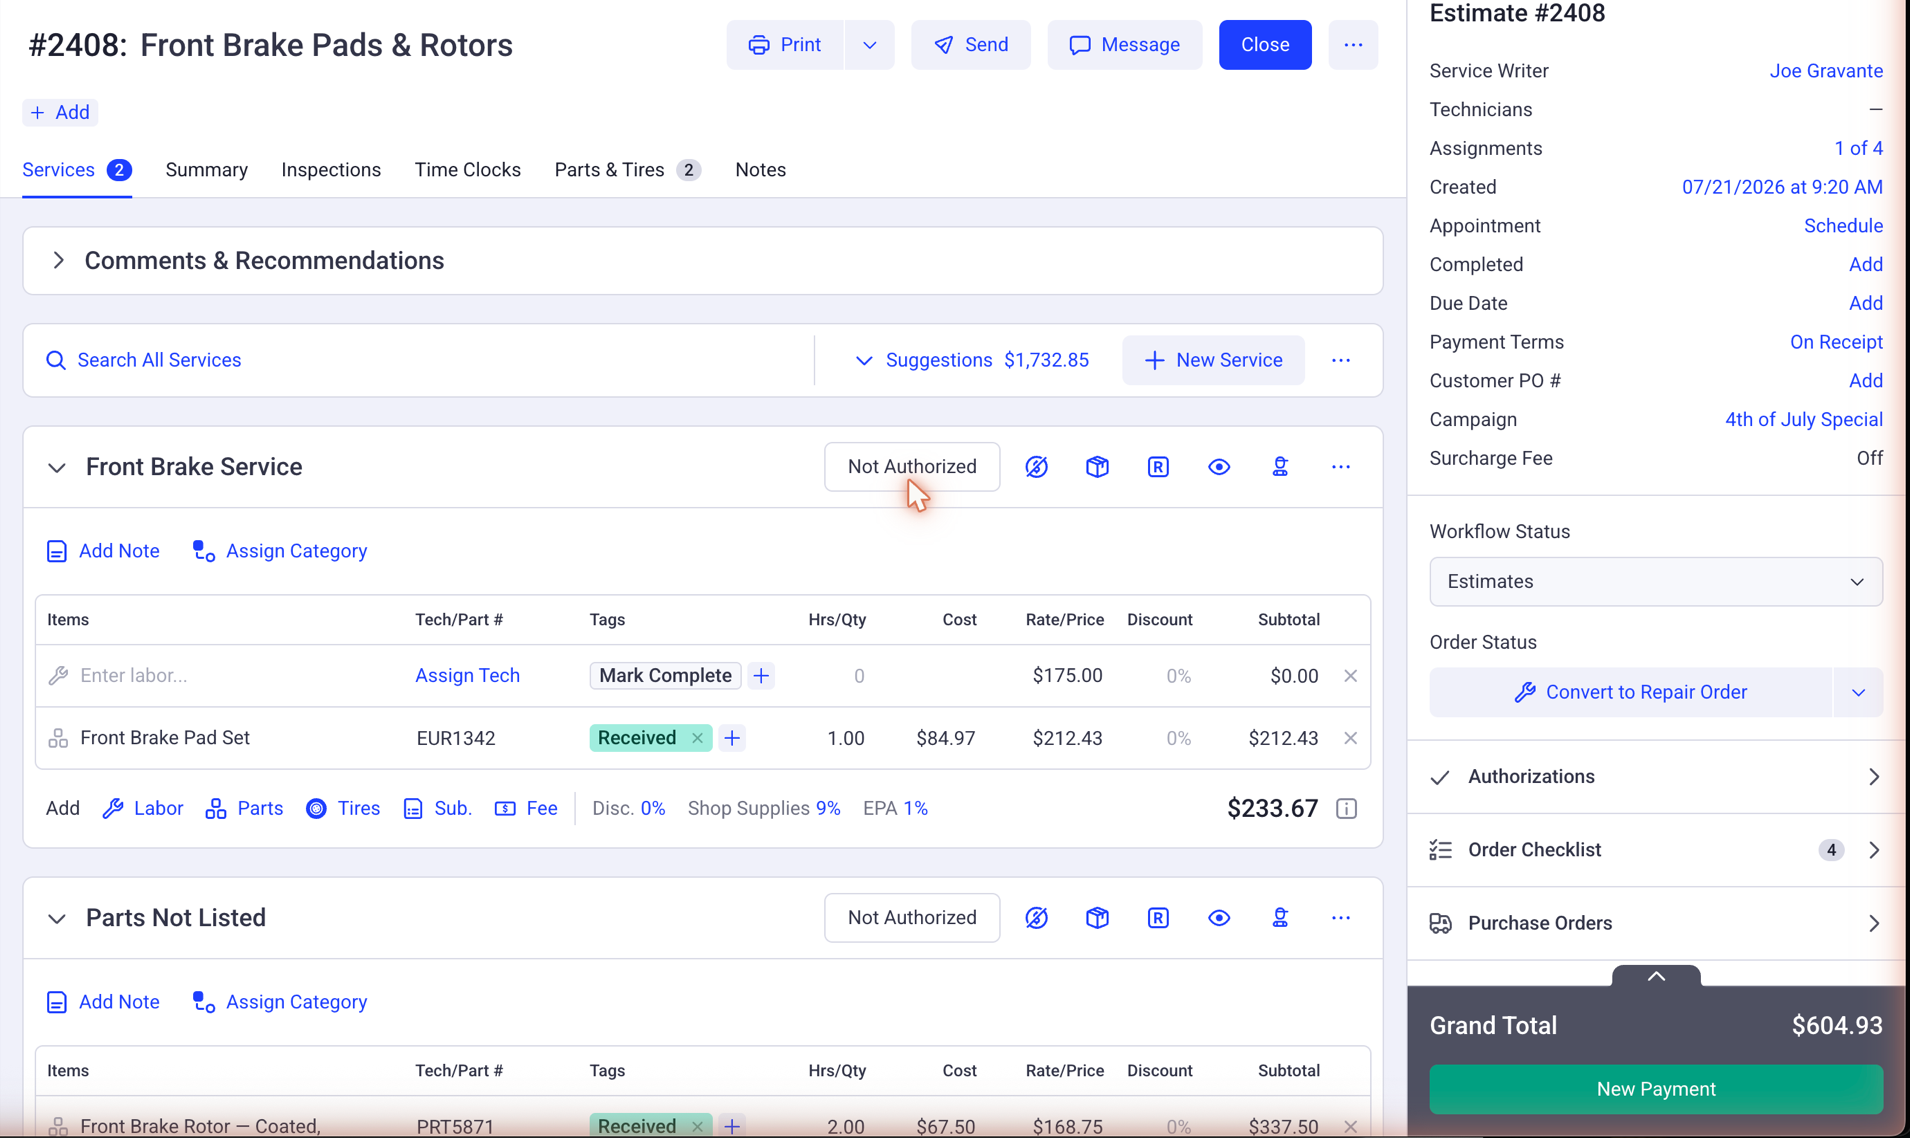Toggle Not Authorized on Front Brake Service
1910x1138 pixels.
(x=912, y=467)
